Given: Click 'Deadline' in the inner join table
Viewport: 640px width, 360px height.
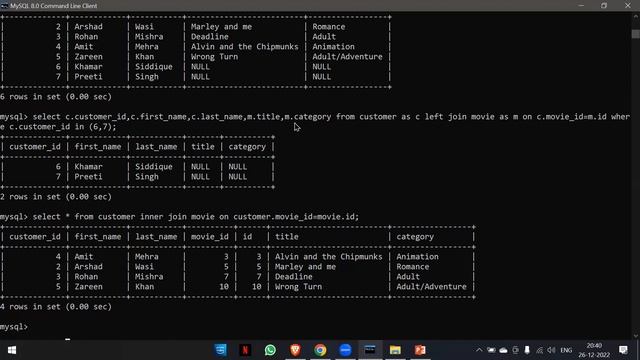Looking at the screenshot, I should click(293, 277).
